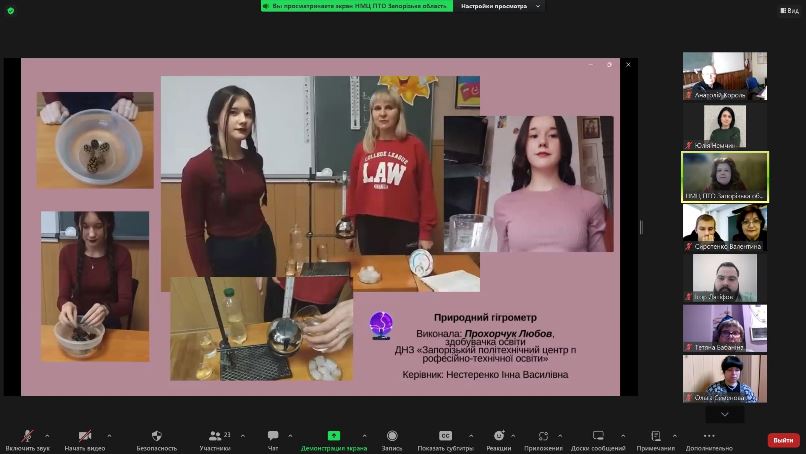This screenshot has width=806, height=454.
Task: Open the Чат chat panel
Action: pos(273,435)
